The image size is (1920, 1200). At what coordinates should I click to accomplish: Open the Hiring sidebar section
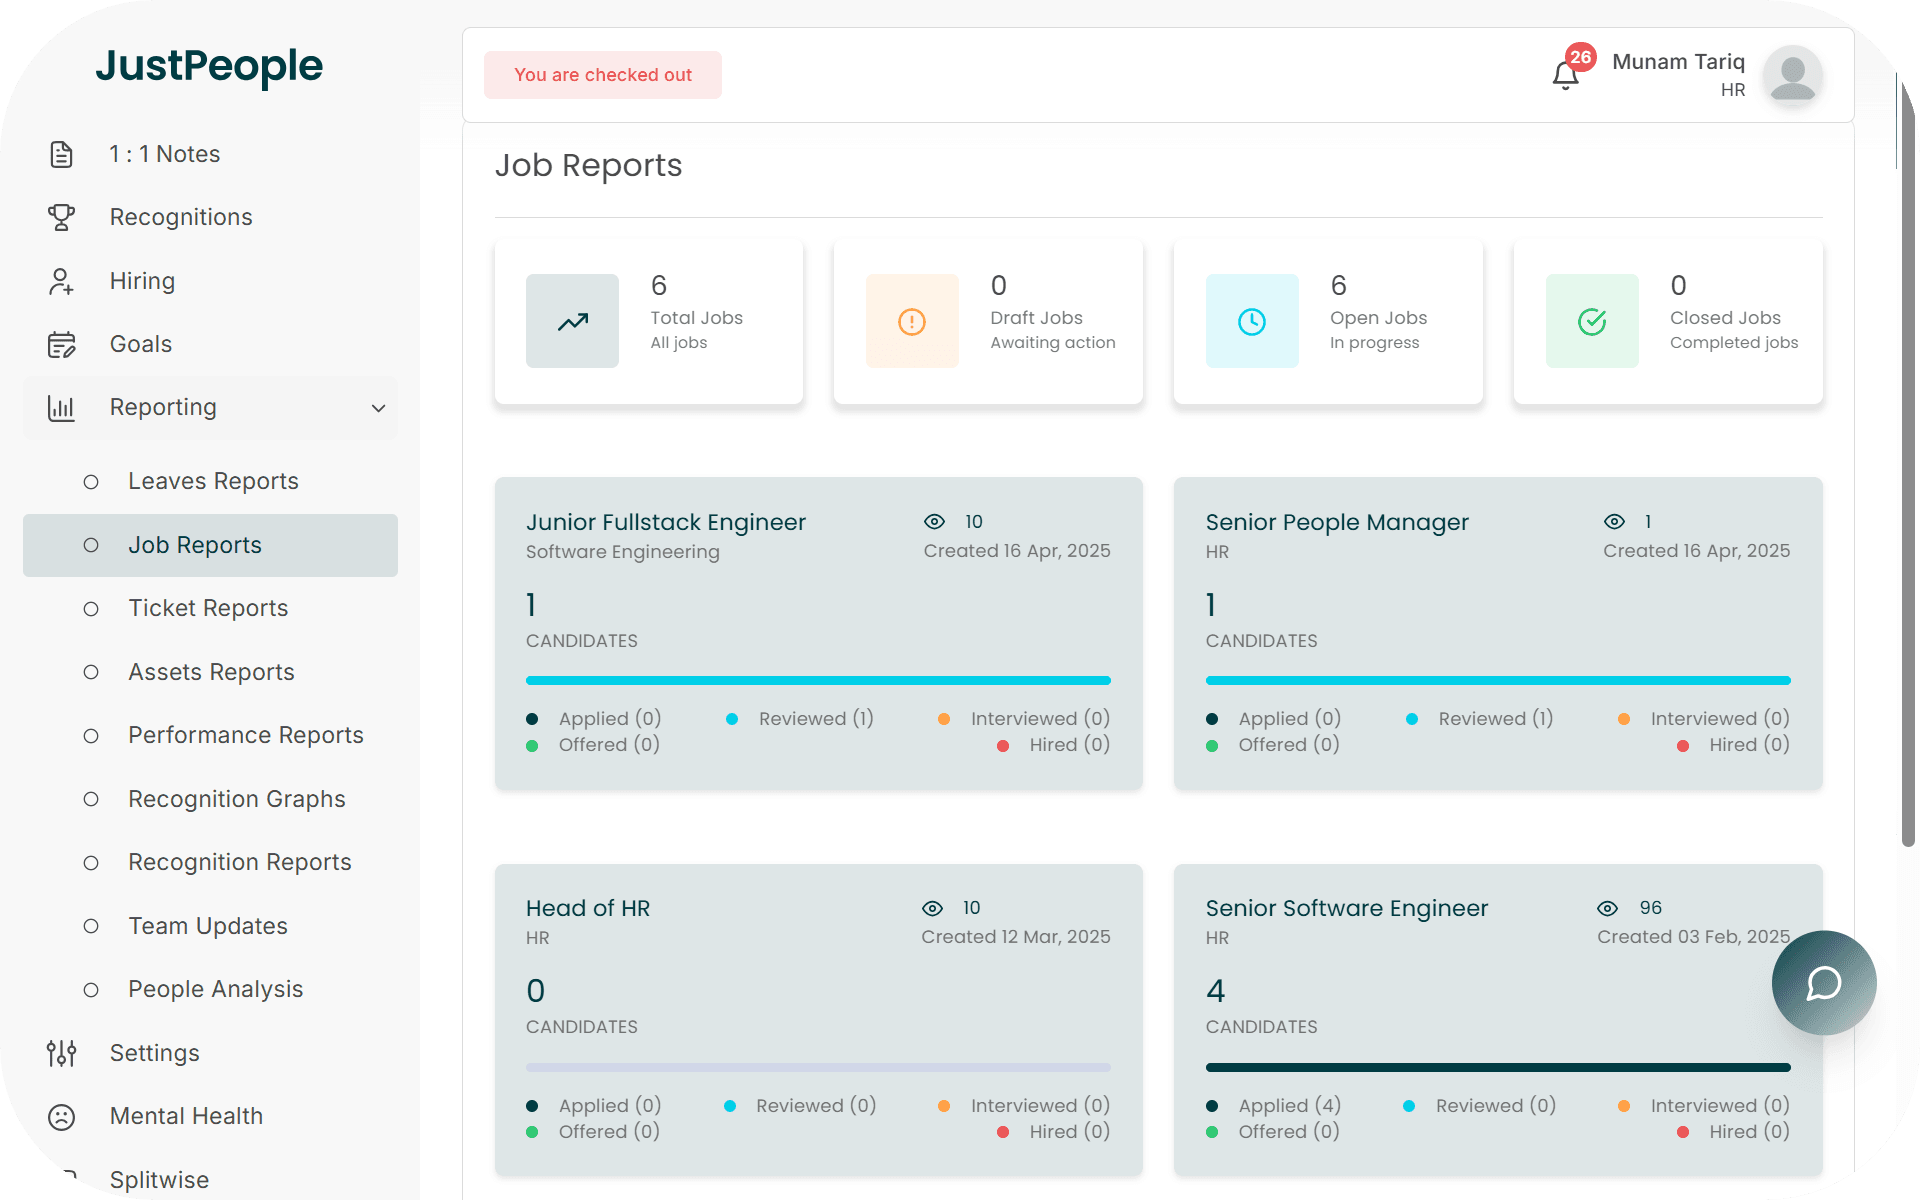142,281
